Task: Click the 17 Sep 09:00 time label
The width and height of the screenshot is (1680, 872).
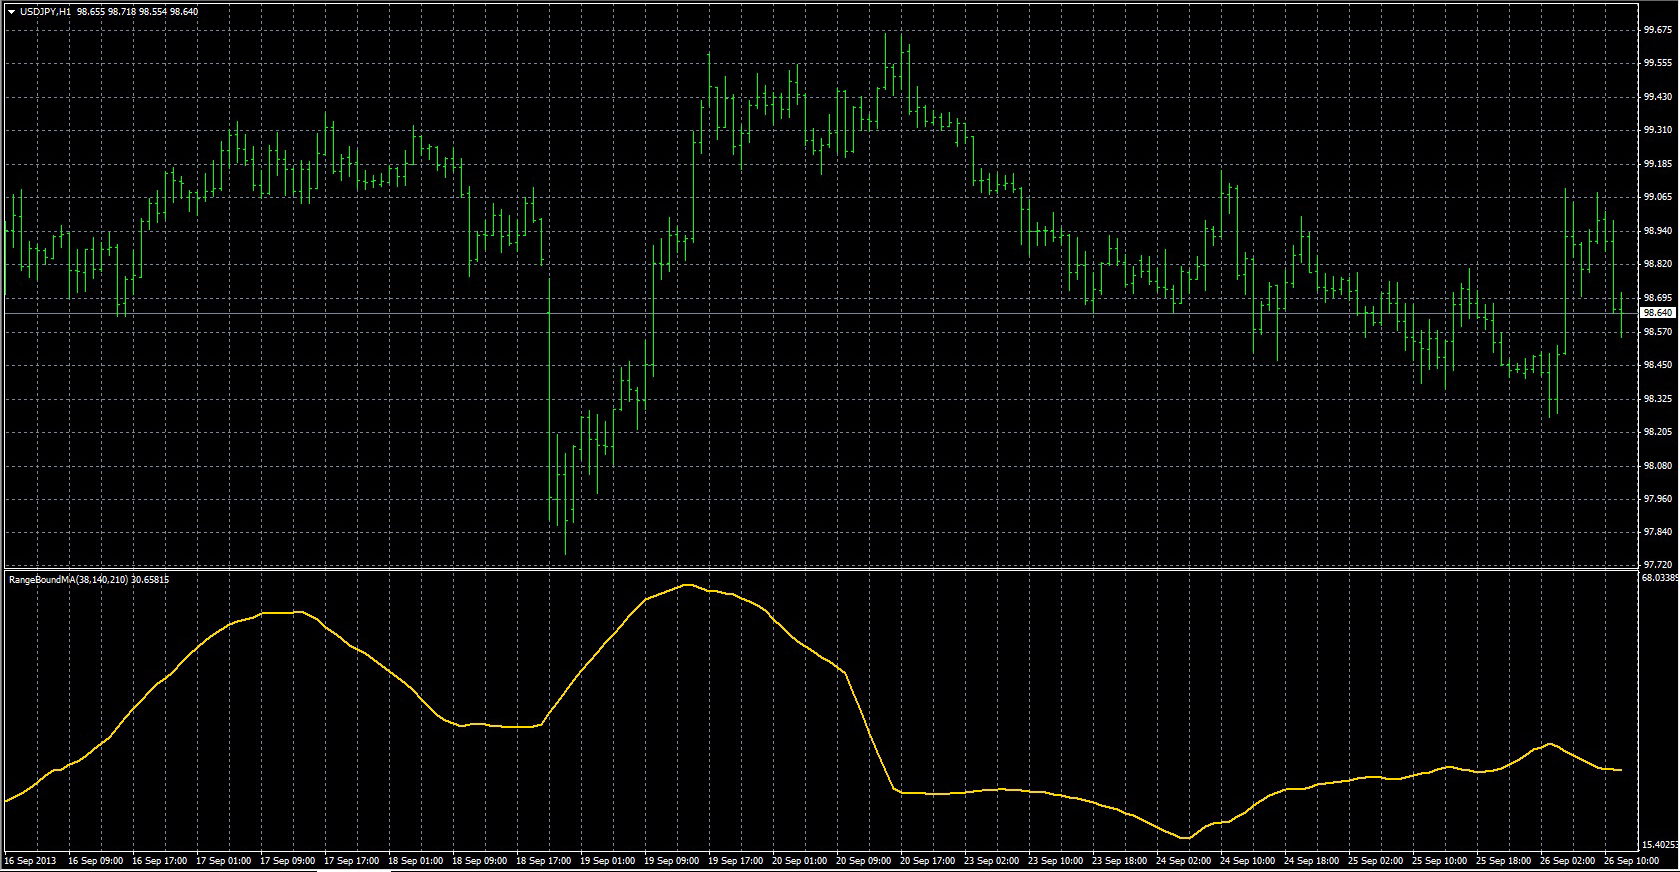Action: [x=287, y=861]
